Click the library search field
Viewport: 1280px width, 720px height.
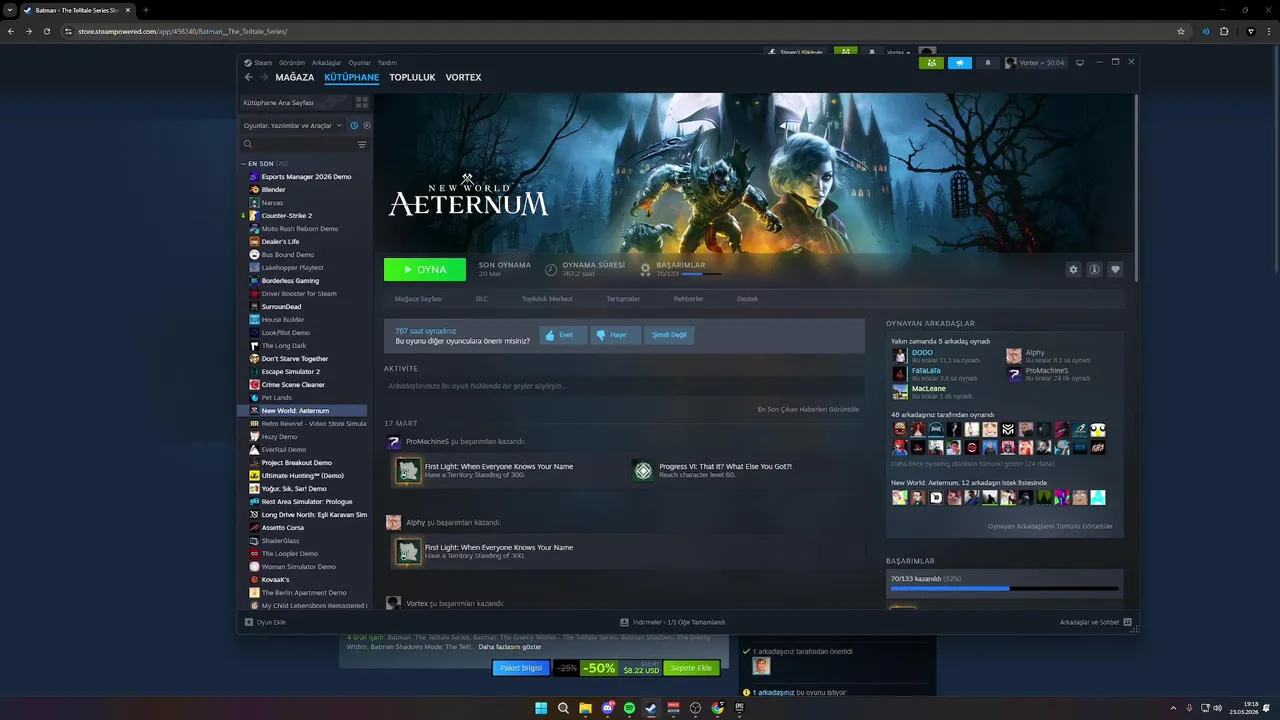pyautogui.click(x=299, y=144)
